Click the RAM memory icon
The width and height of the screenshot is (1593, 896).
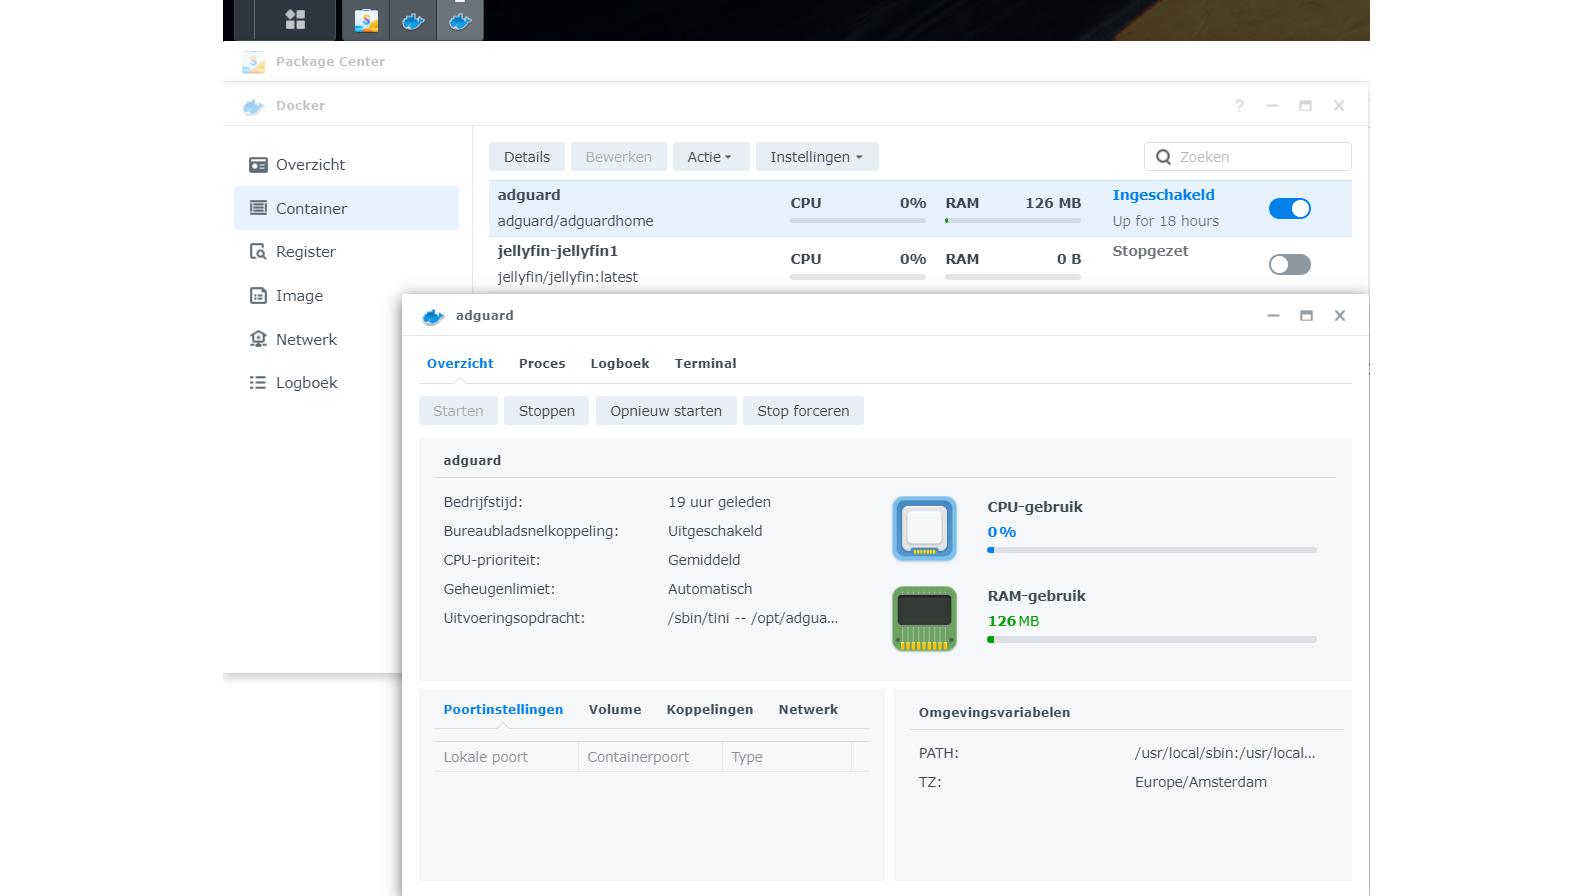[924, 619]
